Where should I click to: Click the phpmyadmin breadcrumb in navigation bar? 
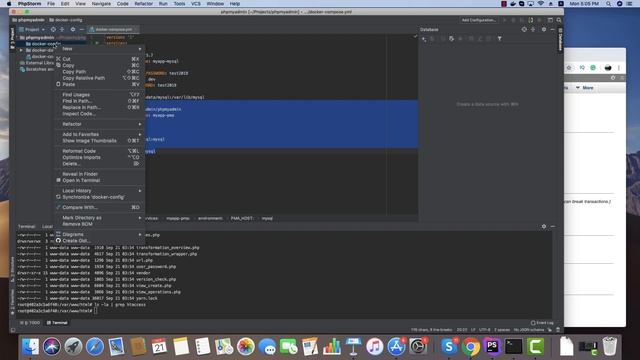coord(29,20)
